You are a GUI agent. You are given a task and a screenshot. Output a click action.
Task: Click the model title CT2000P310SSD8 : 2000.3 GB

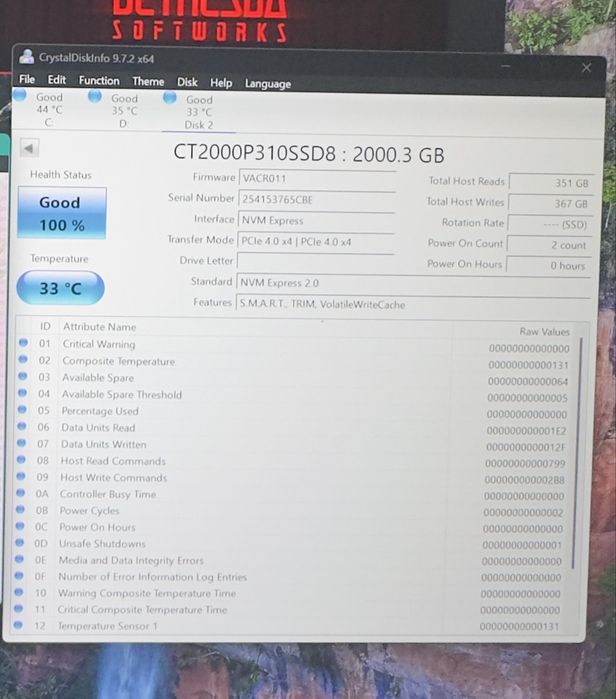coord(308,154)
